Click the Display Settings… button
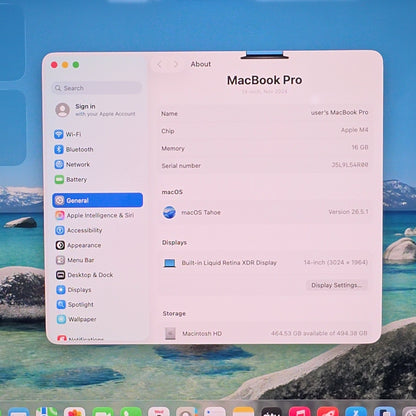The height and width of the screenshot is (416, 416). 336,285
